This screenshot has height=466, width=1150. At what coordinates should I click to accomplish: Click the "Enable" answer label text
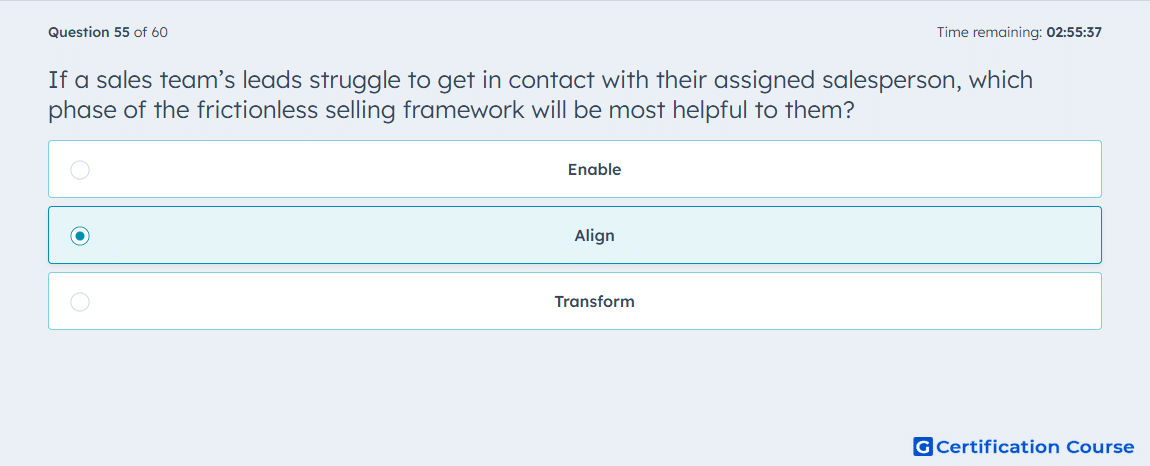point(594,170)
